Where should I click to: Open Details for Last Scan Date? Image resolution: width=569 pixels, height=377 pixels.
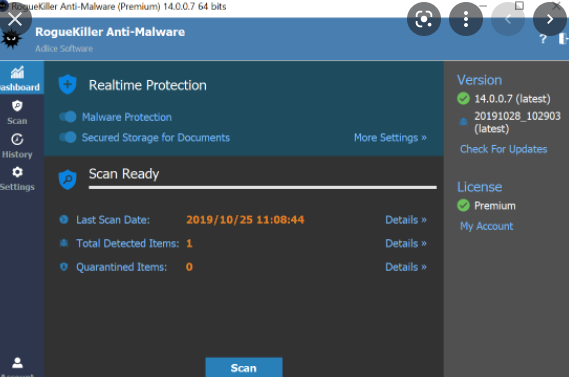coord(406,220)
